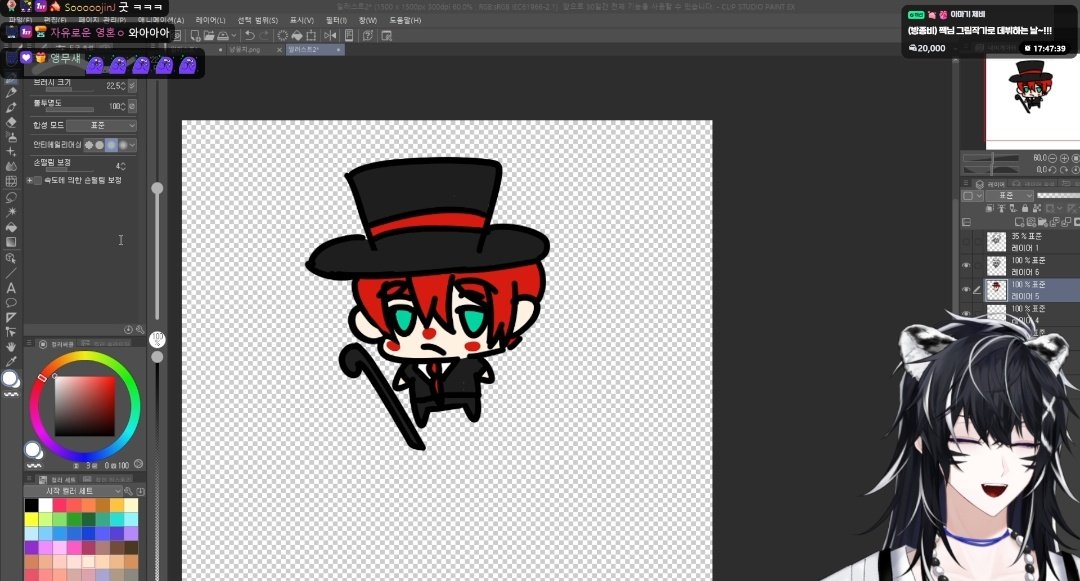Screen dimensions: 1080x581
Task: Select the Gradient tool
Action: 11,242
